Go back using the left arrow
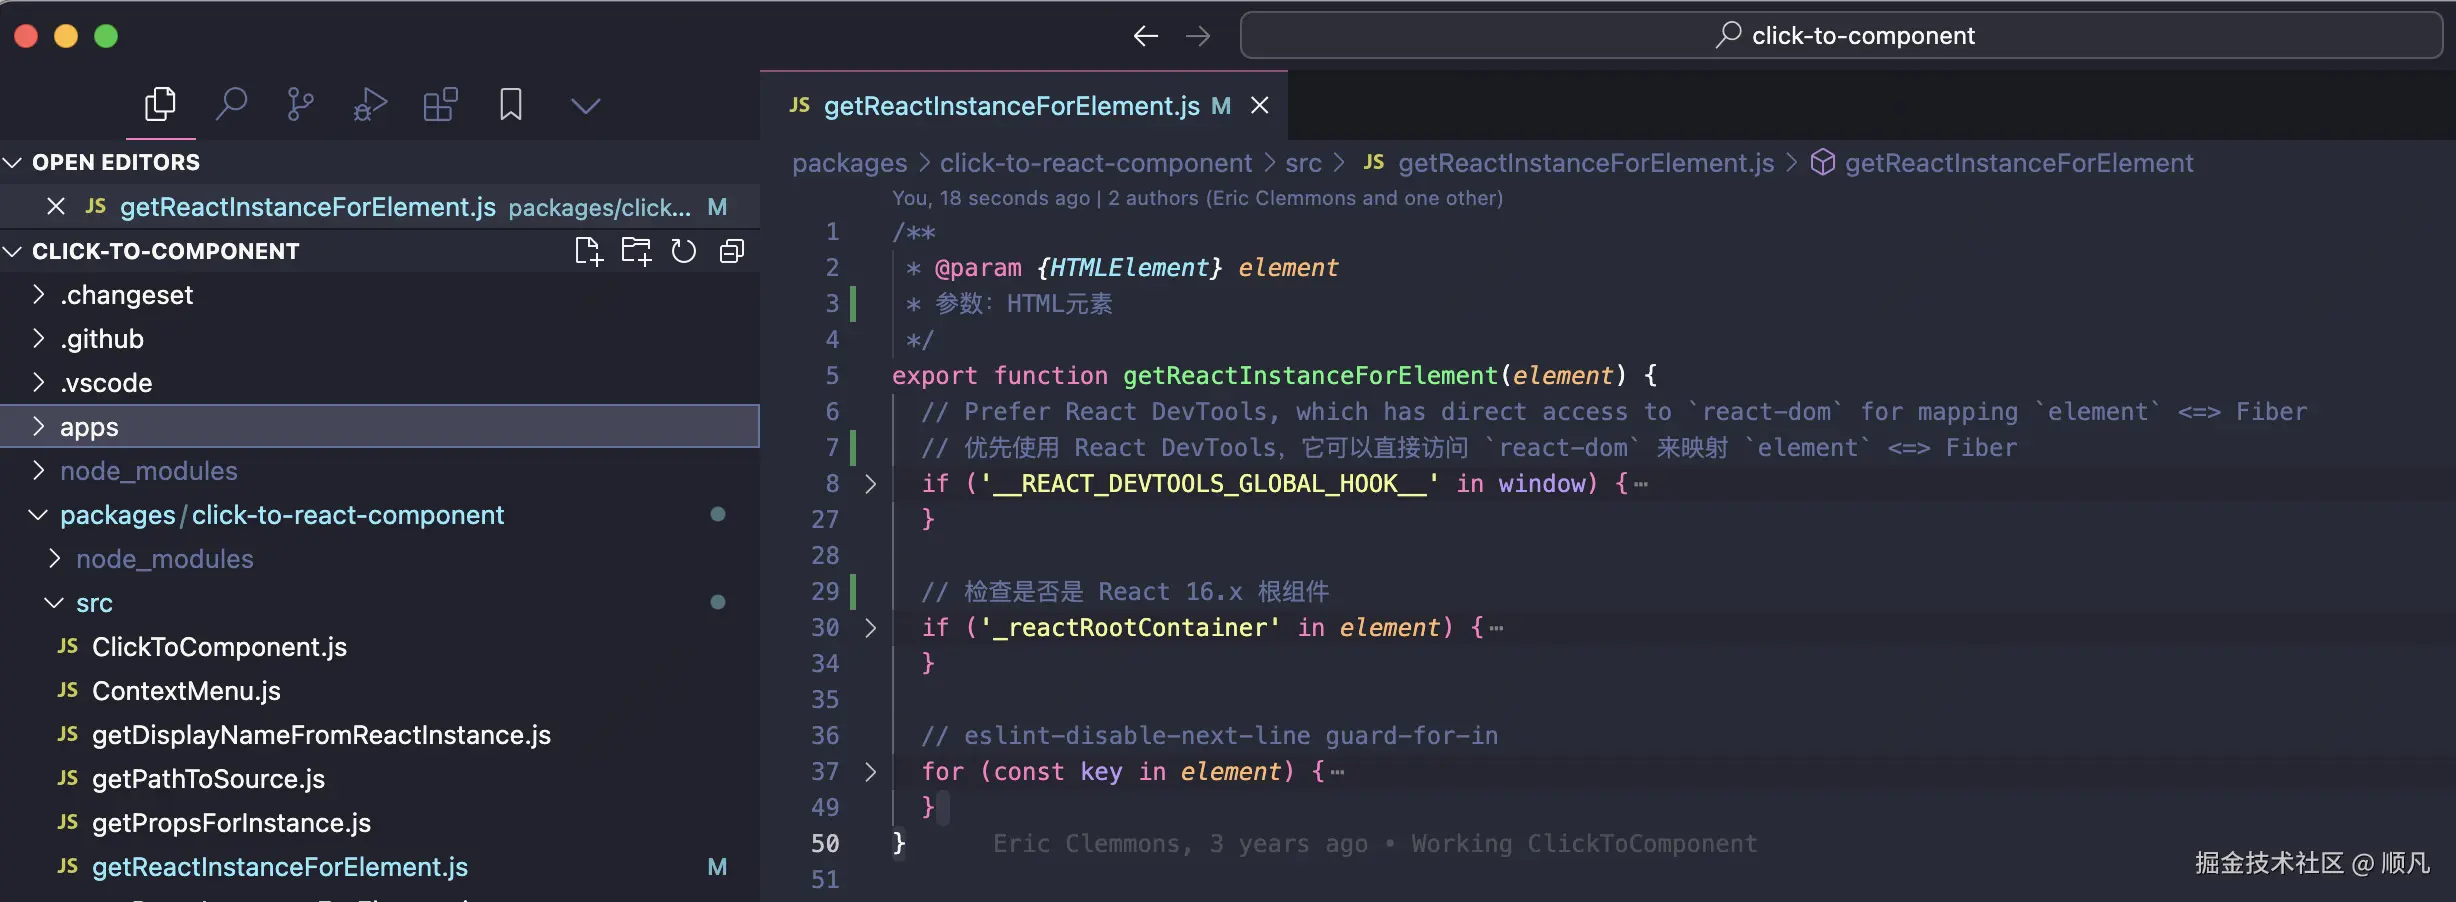2456x902 pixels. tap(1146, 36)
